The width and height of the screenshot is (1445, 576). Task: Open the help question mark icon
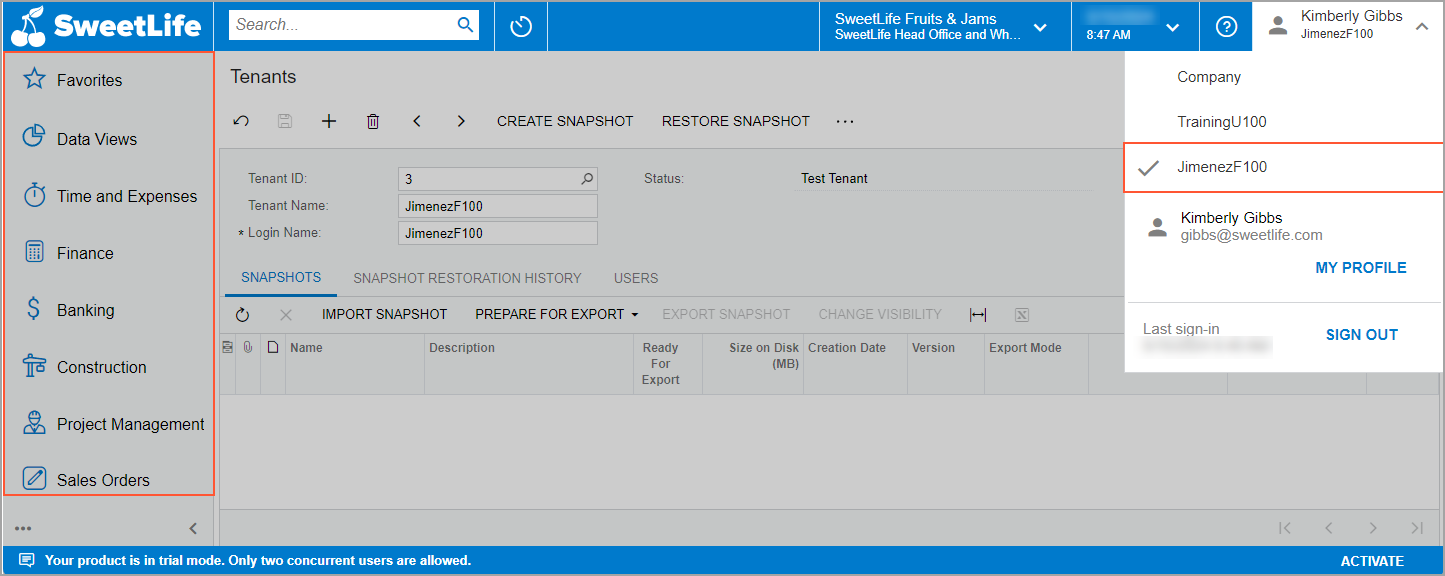click(x=1226, y=27)
